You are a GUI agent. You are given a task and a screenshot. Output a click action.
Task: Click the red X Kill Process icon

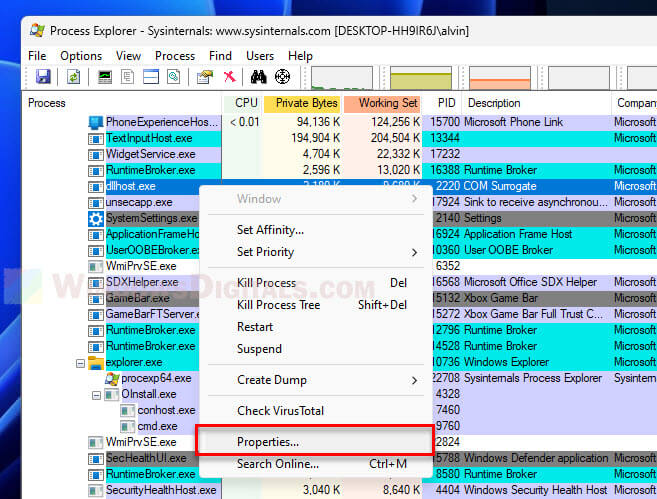tap(229, 77)
